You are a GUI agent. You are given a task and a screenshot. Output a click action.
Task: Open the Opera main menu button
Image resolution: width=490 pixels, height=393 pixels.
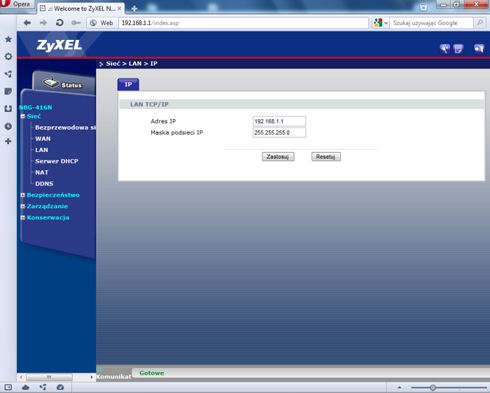(x=16, y=4)
